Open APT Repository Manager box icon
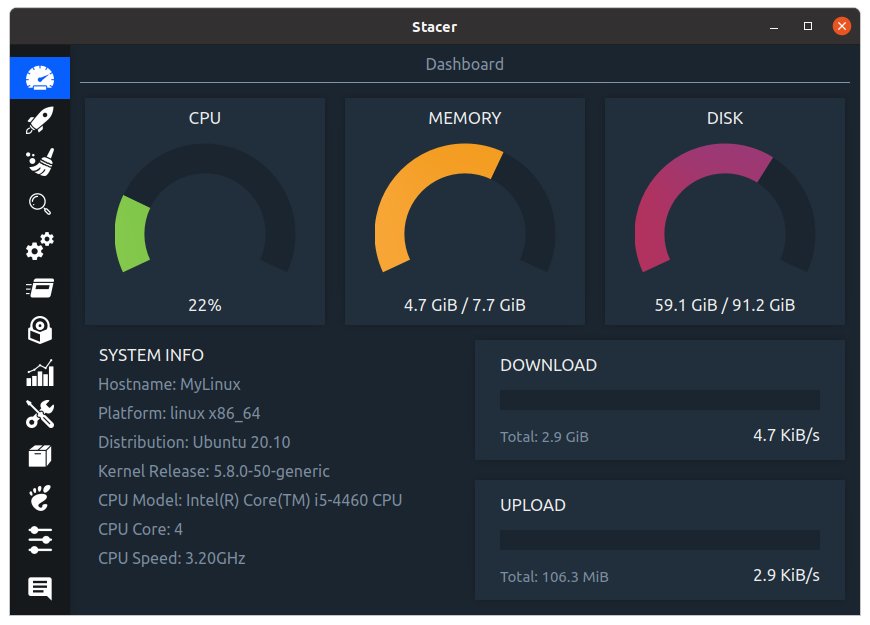The width and height of the screenshot is (870, 625). tap(40, 456)
